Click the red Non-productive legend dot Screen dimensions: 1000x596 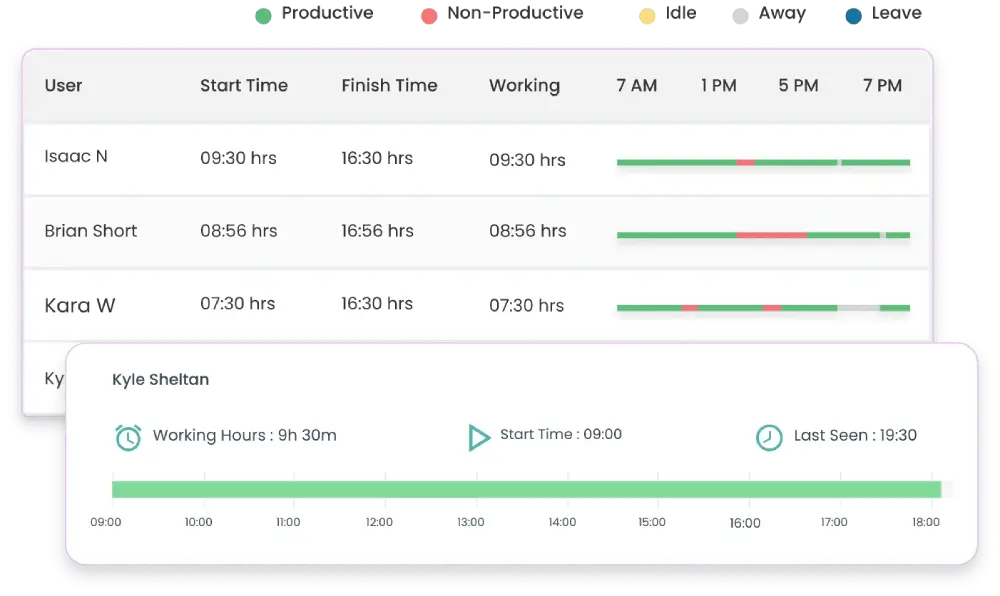point(429,15)
